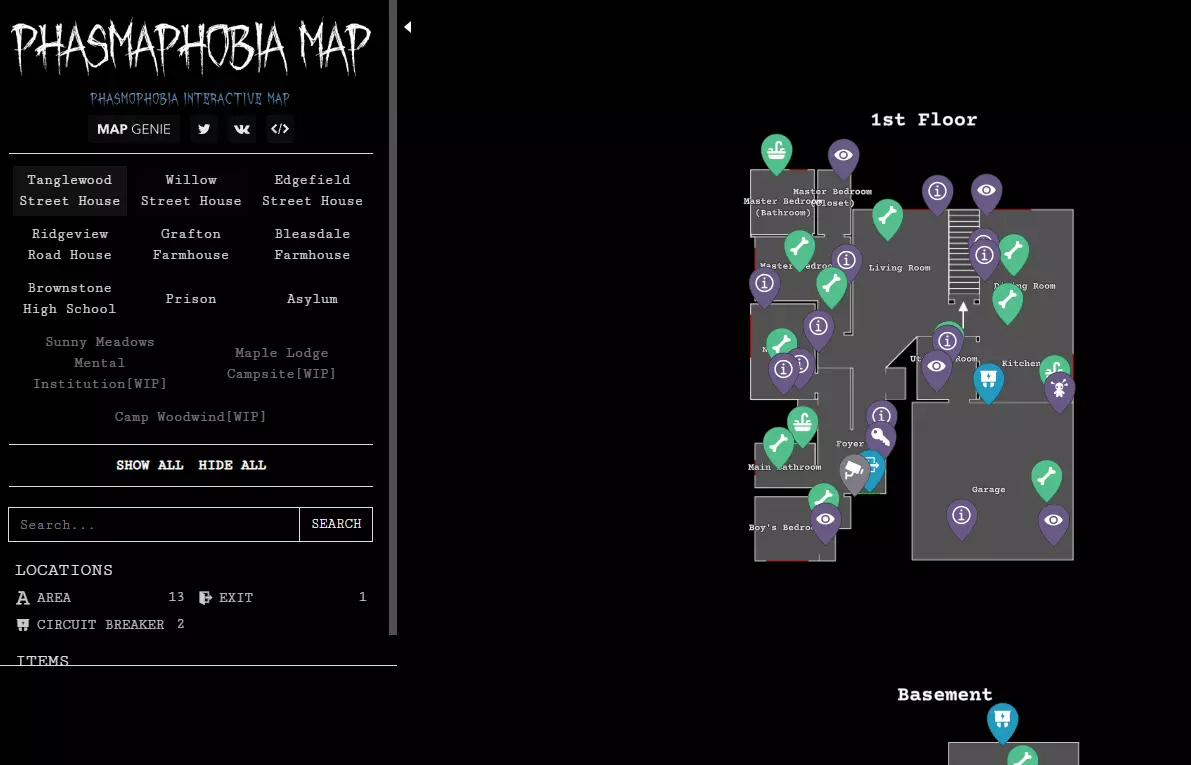
Task: Click the 'Basement' heading text
Action: (x=945, y=694)
